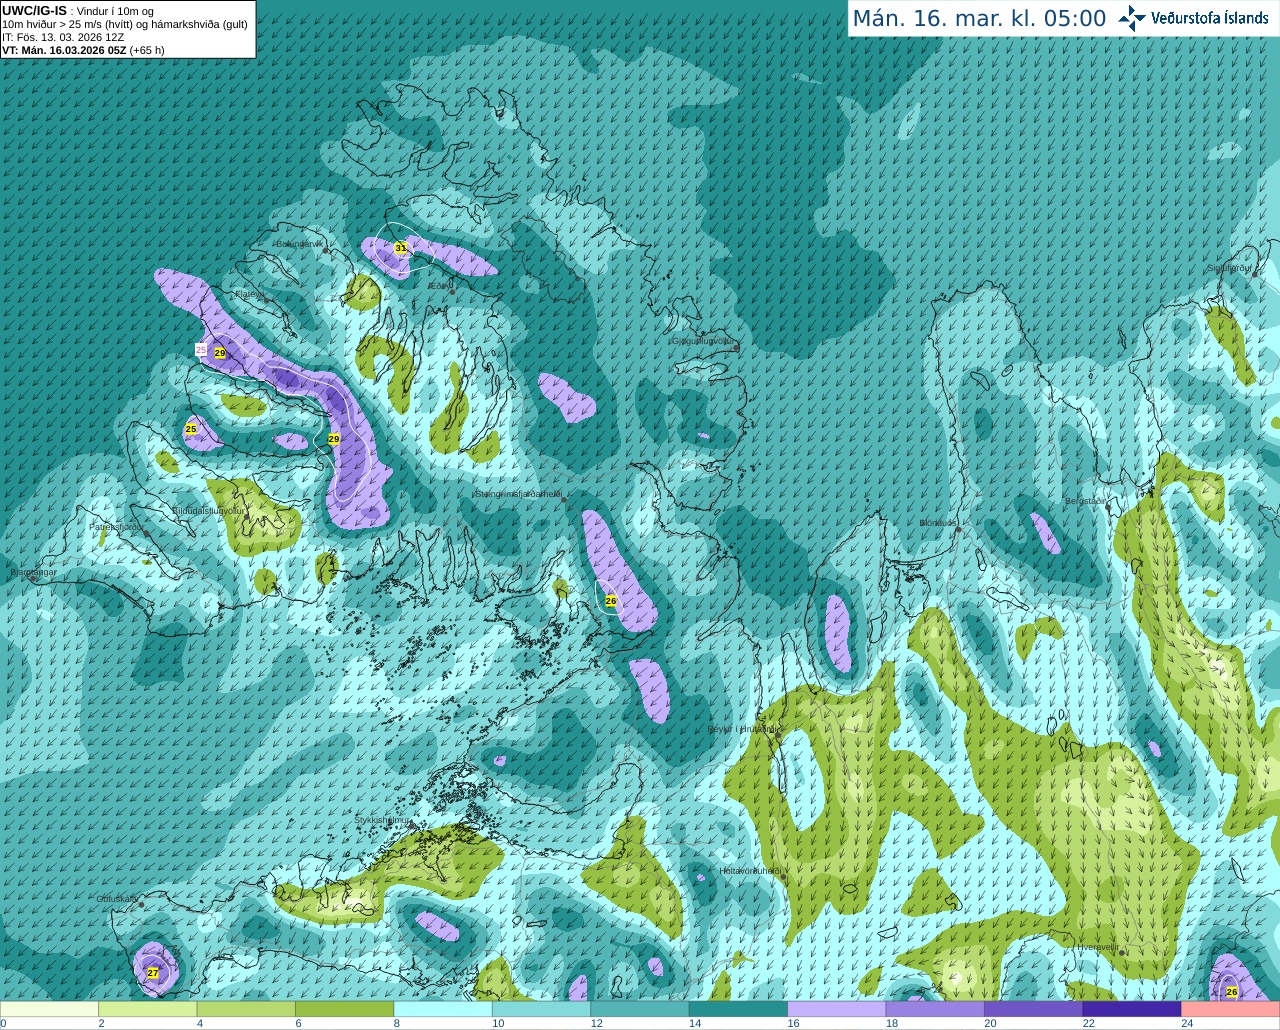Click the white-boxed 25 gust label
This screenshot has height=1030, width=1280.
coord(201,349)
